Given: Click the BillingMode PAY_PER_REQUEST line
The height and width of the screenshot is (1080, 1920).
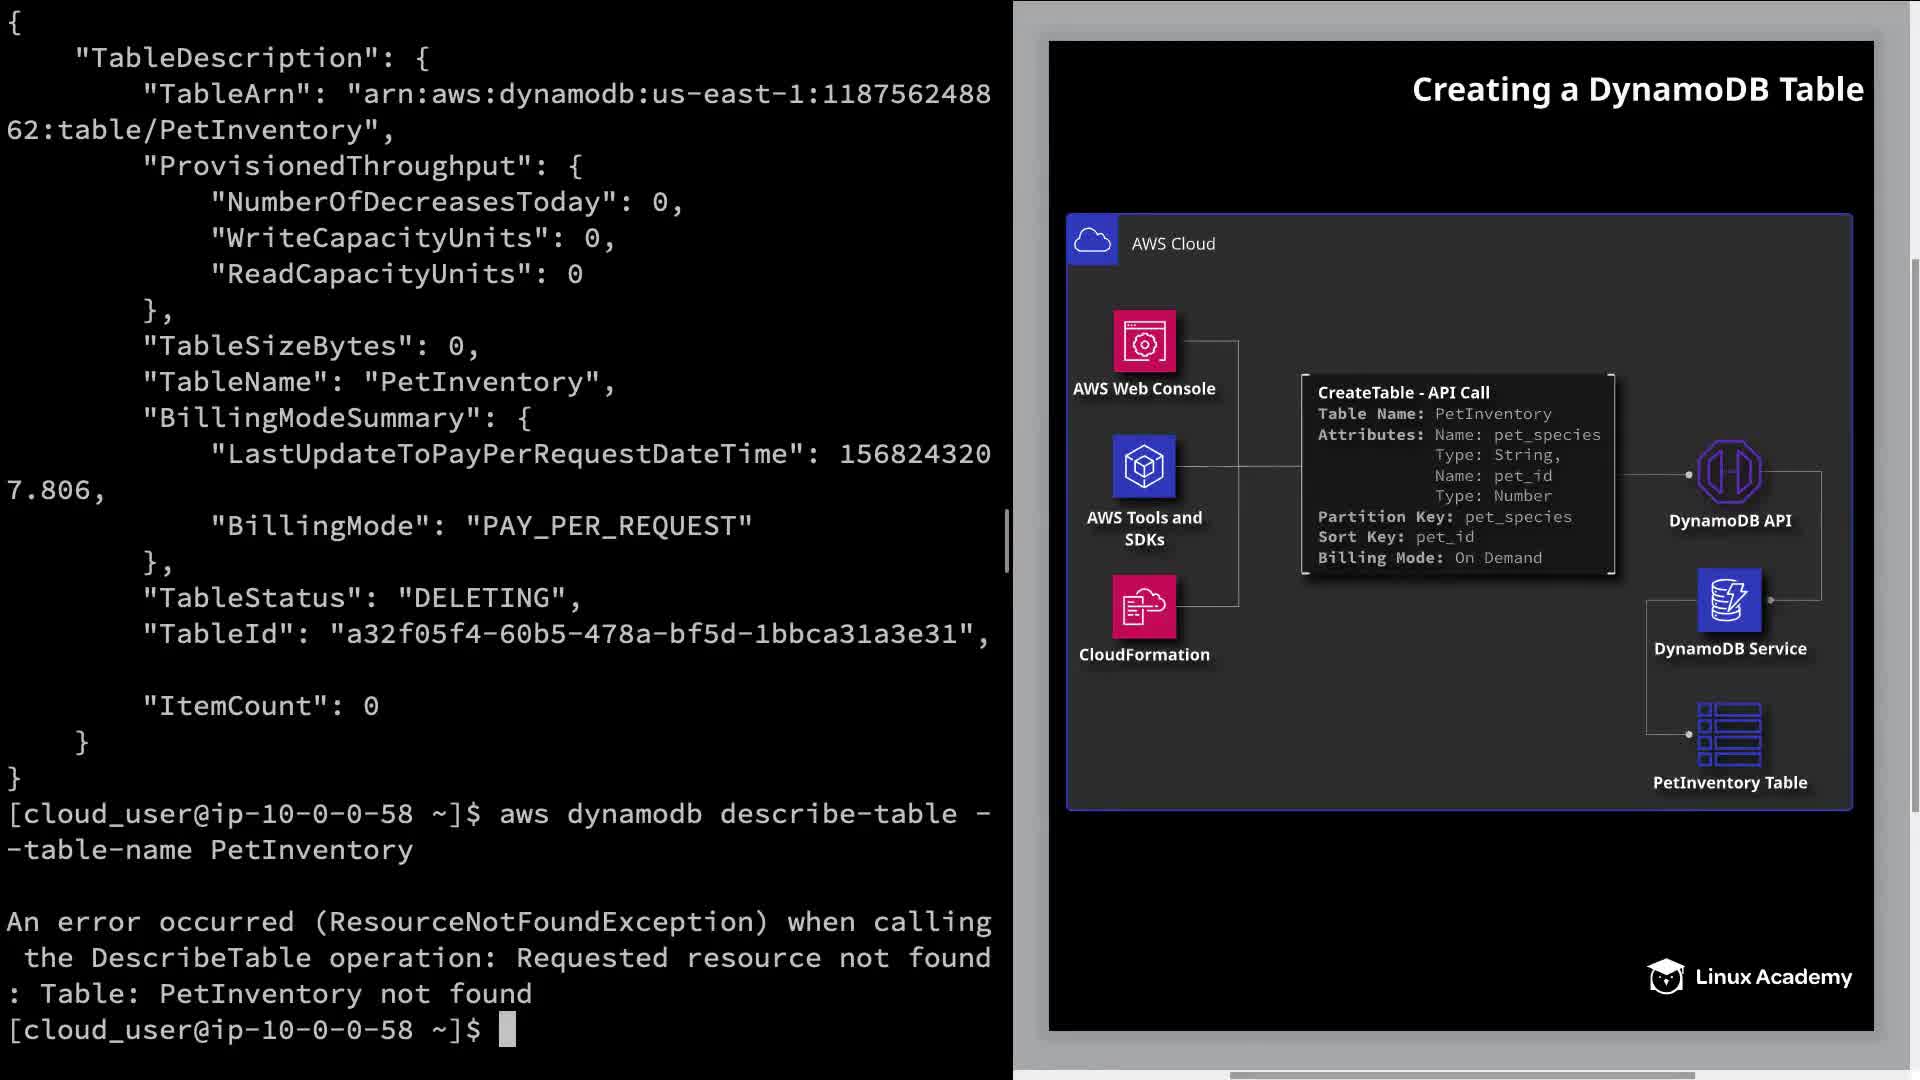Looking at the screenshot, I should coord(481,526).
